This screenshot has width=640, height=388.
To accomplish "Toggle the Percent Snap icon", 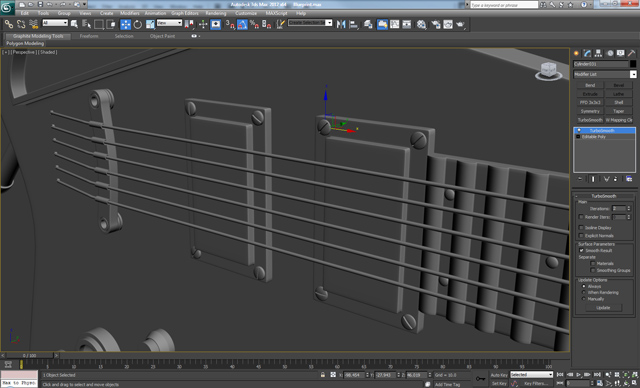I will (x=254, y=24).
